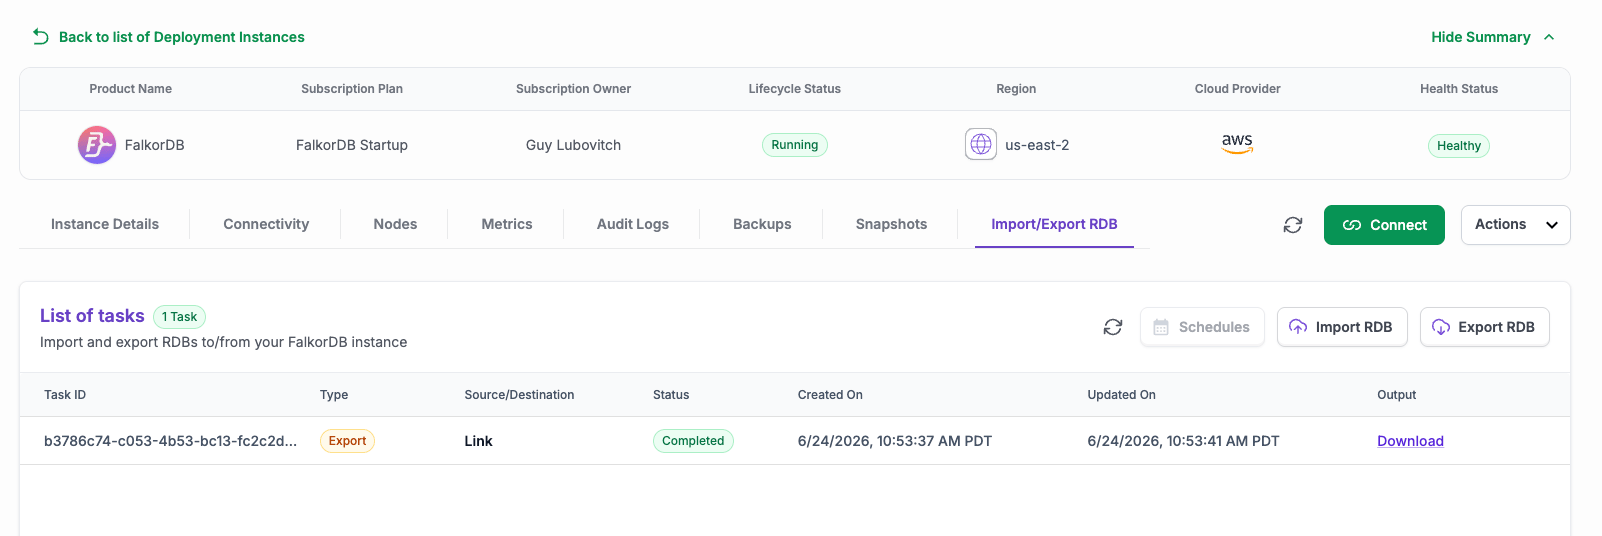Open the Audit Logs tab
This screenshot has height=536, width=1602.
coord(633,224)
